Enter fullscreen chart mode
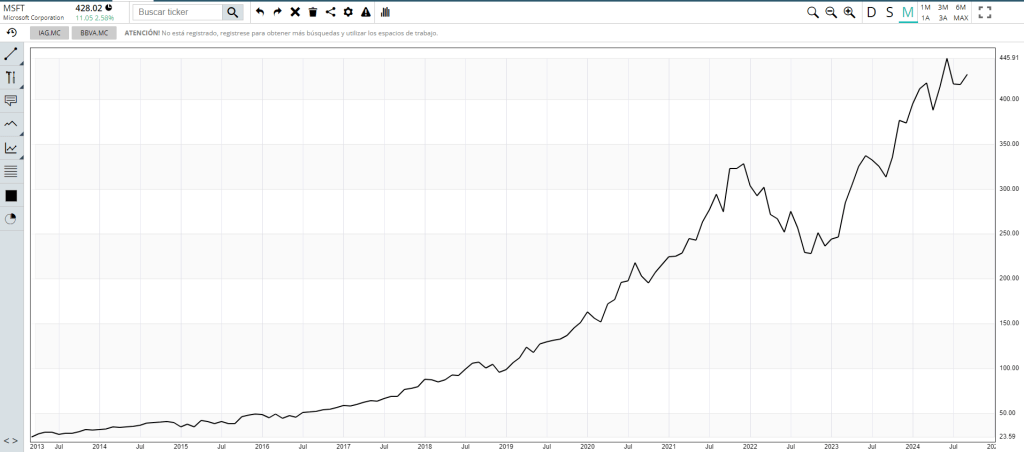This screenshot has height=452, width=1024. pyautogui.click(x=984, y=12)
